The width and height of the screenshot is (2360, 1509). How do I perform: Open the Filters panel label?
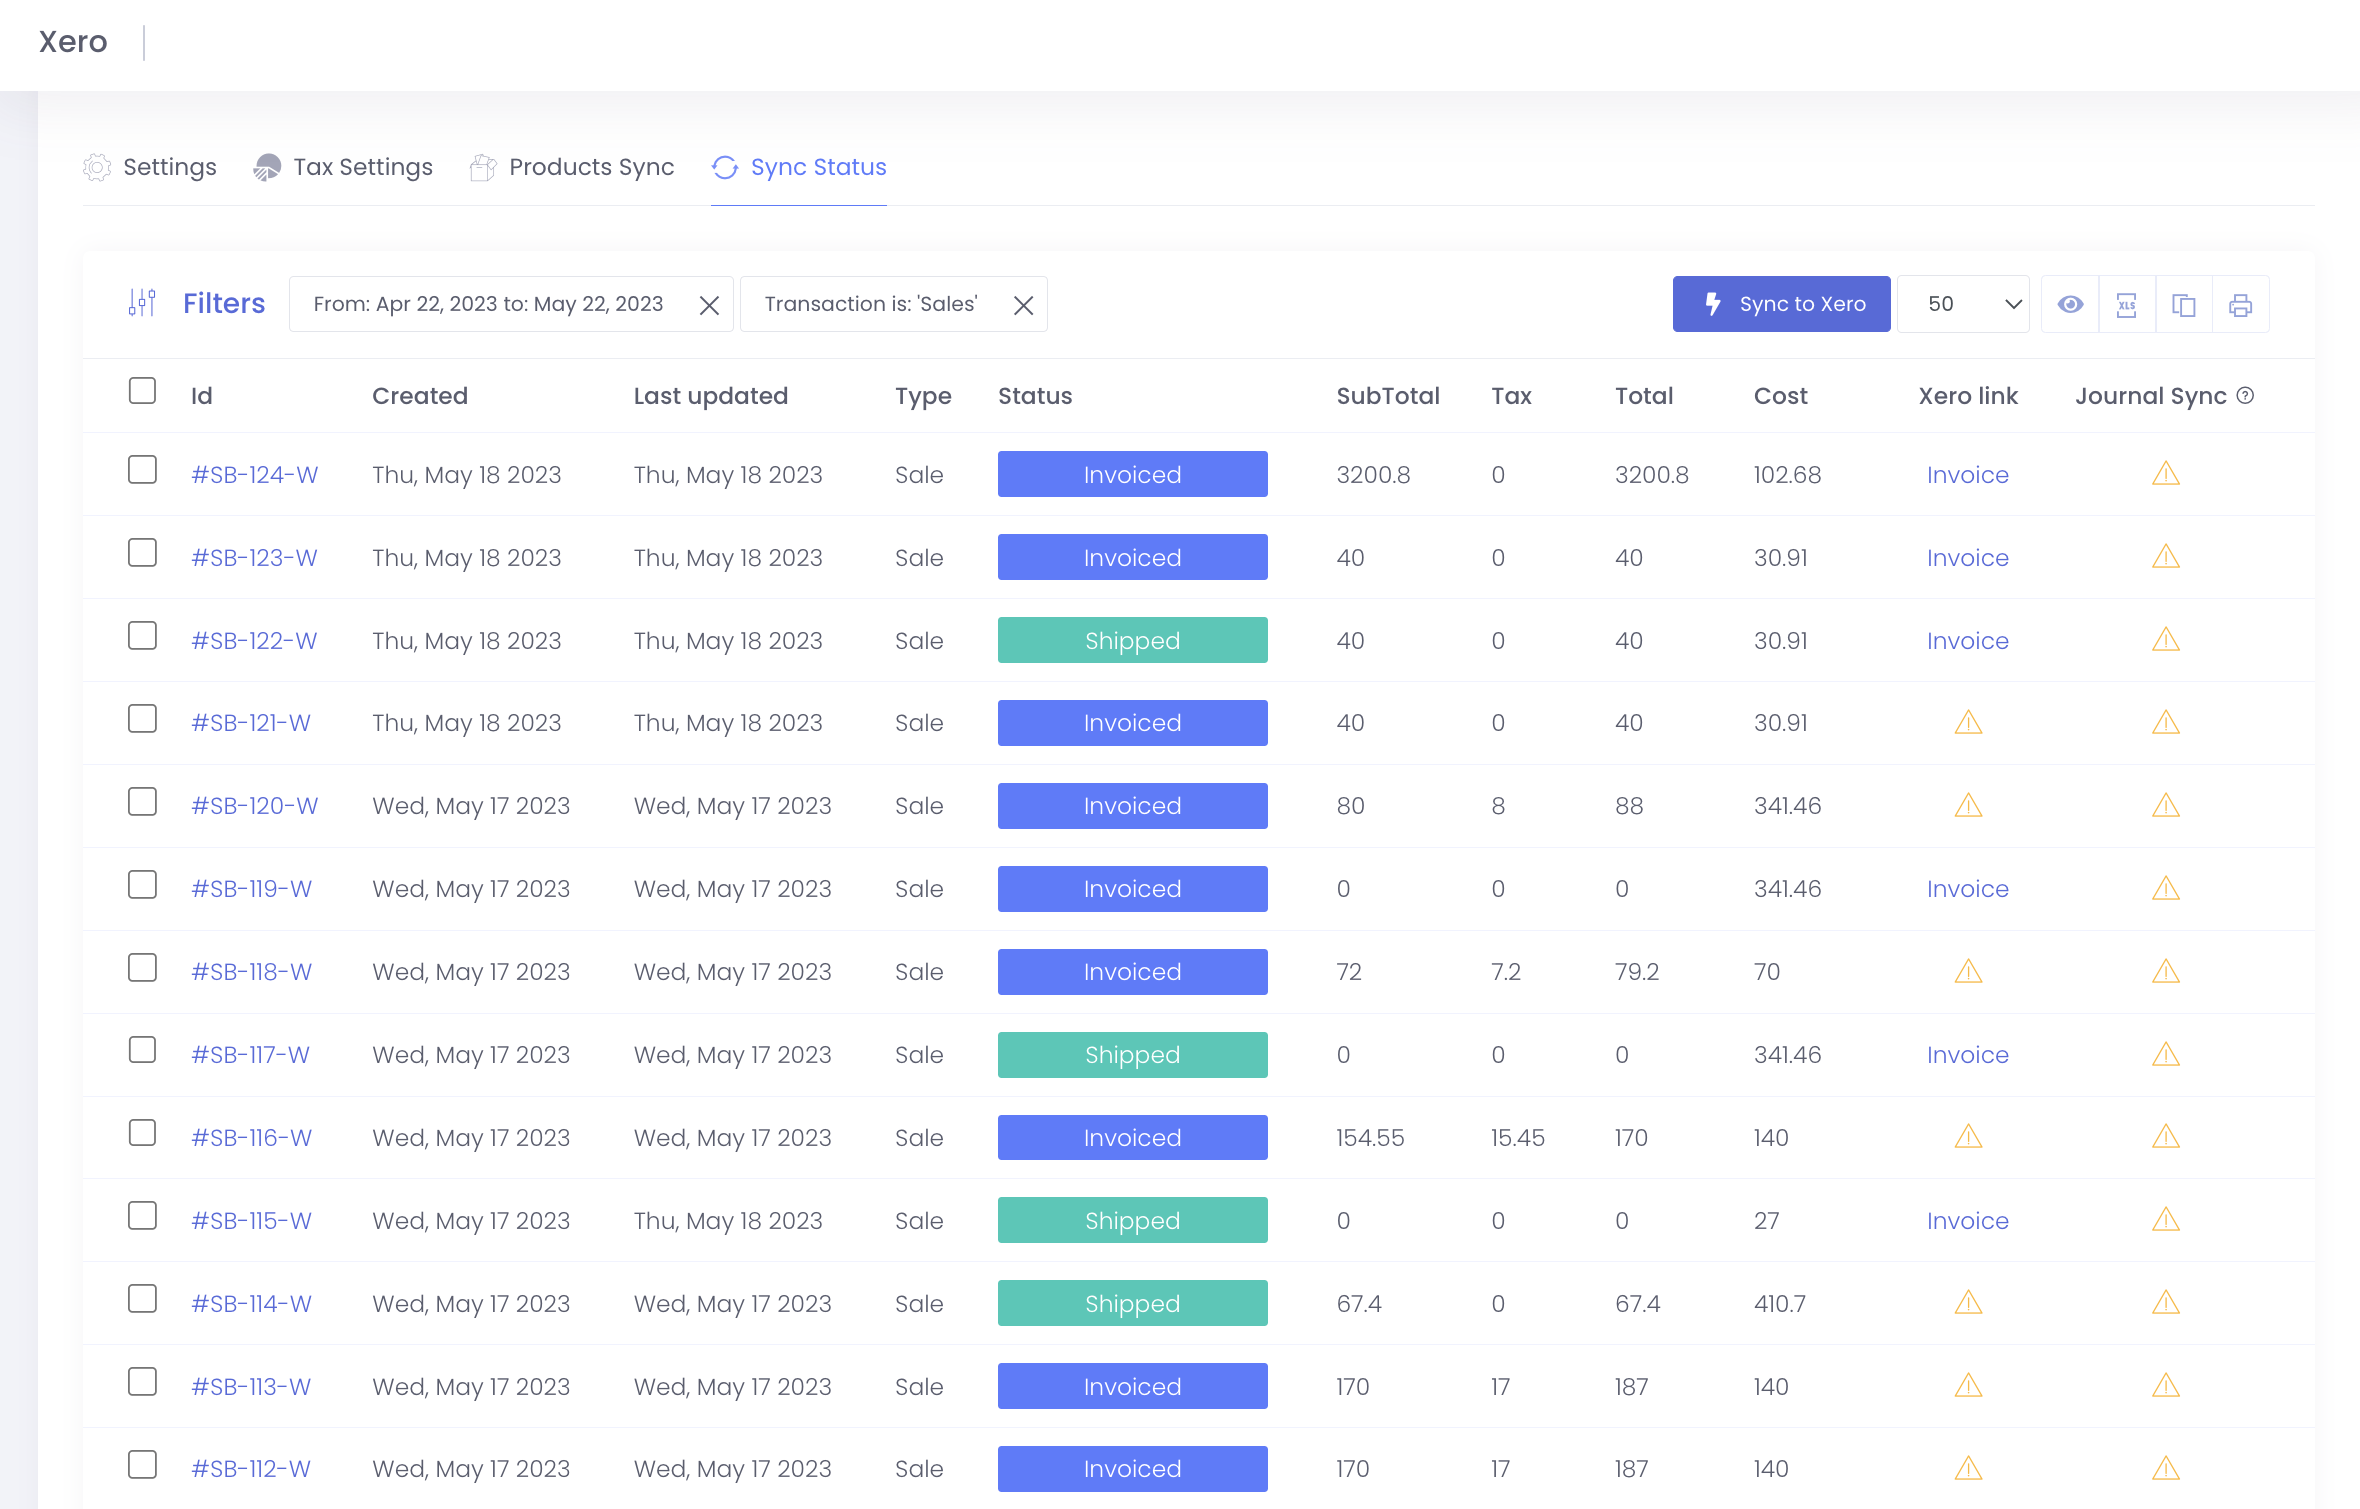tap(224, 303)
